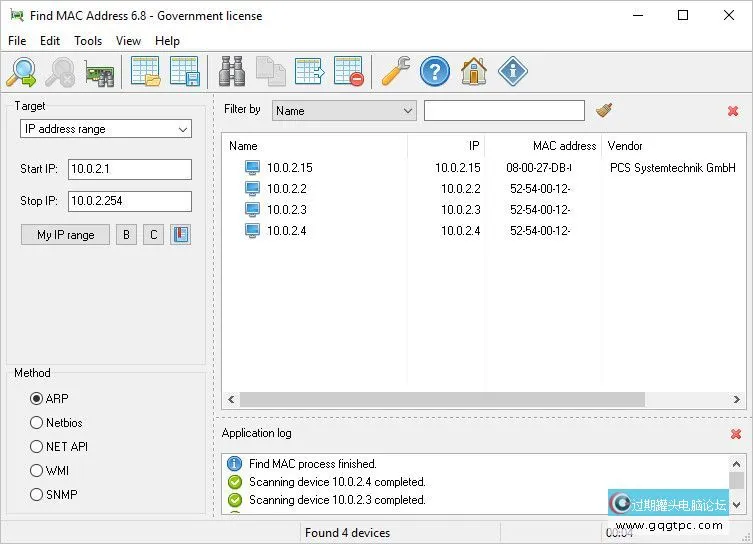Open the View menu
Screen dimensions: 753x544
[128, 41]
